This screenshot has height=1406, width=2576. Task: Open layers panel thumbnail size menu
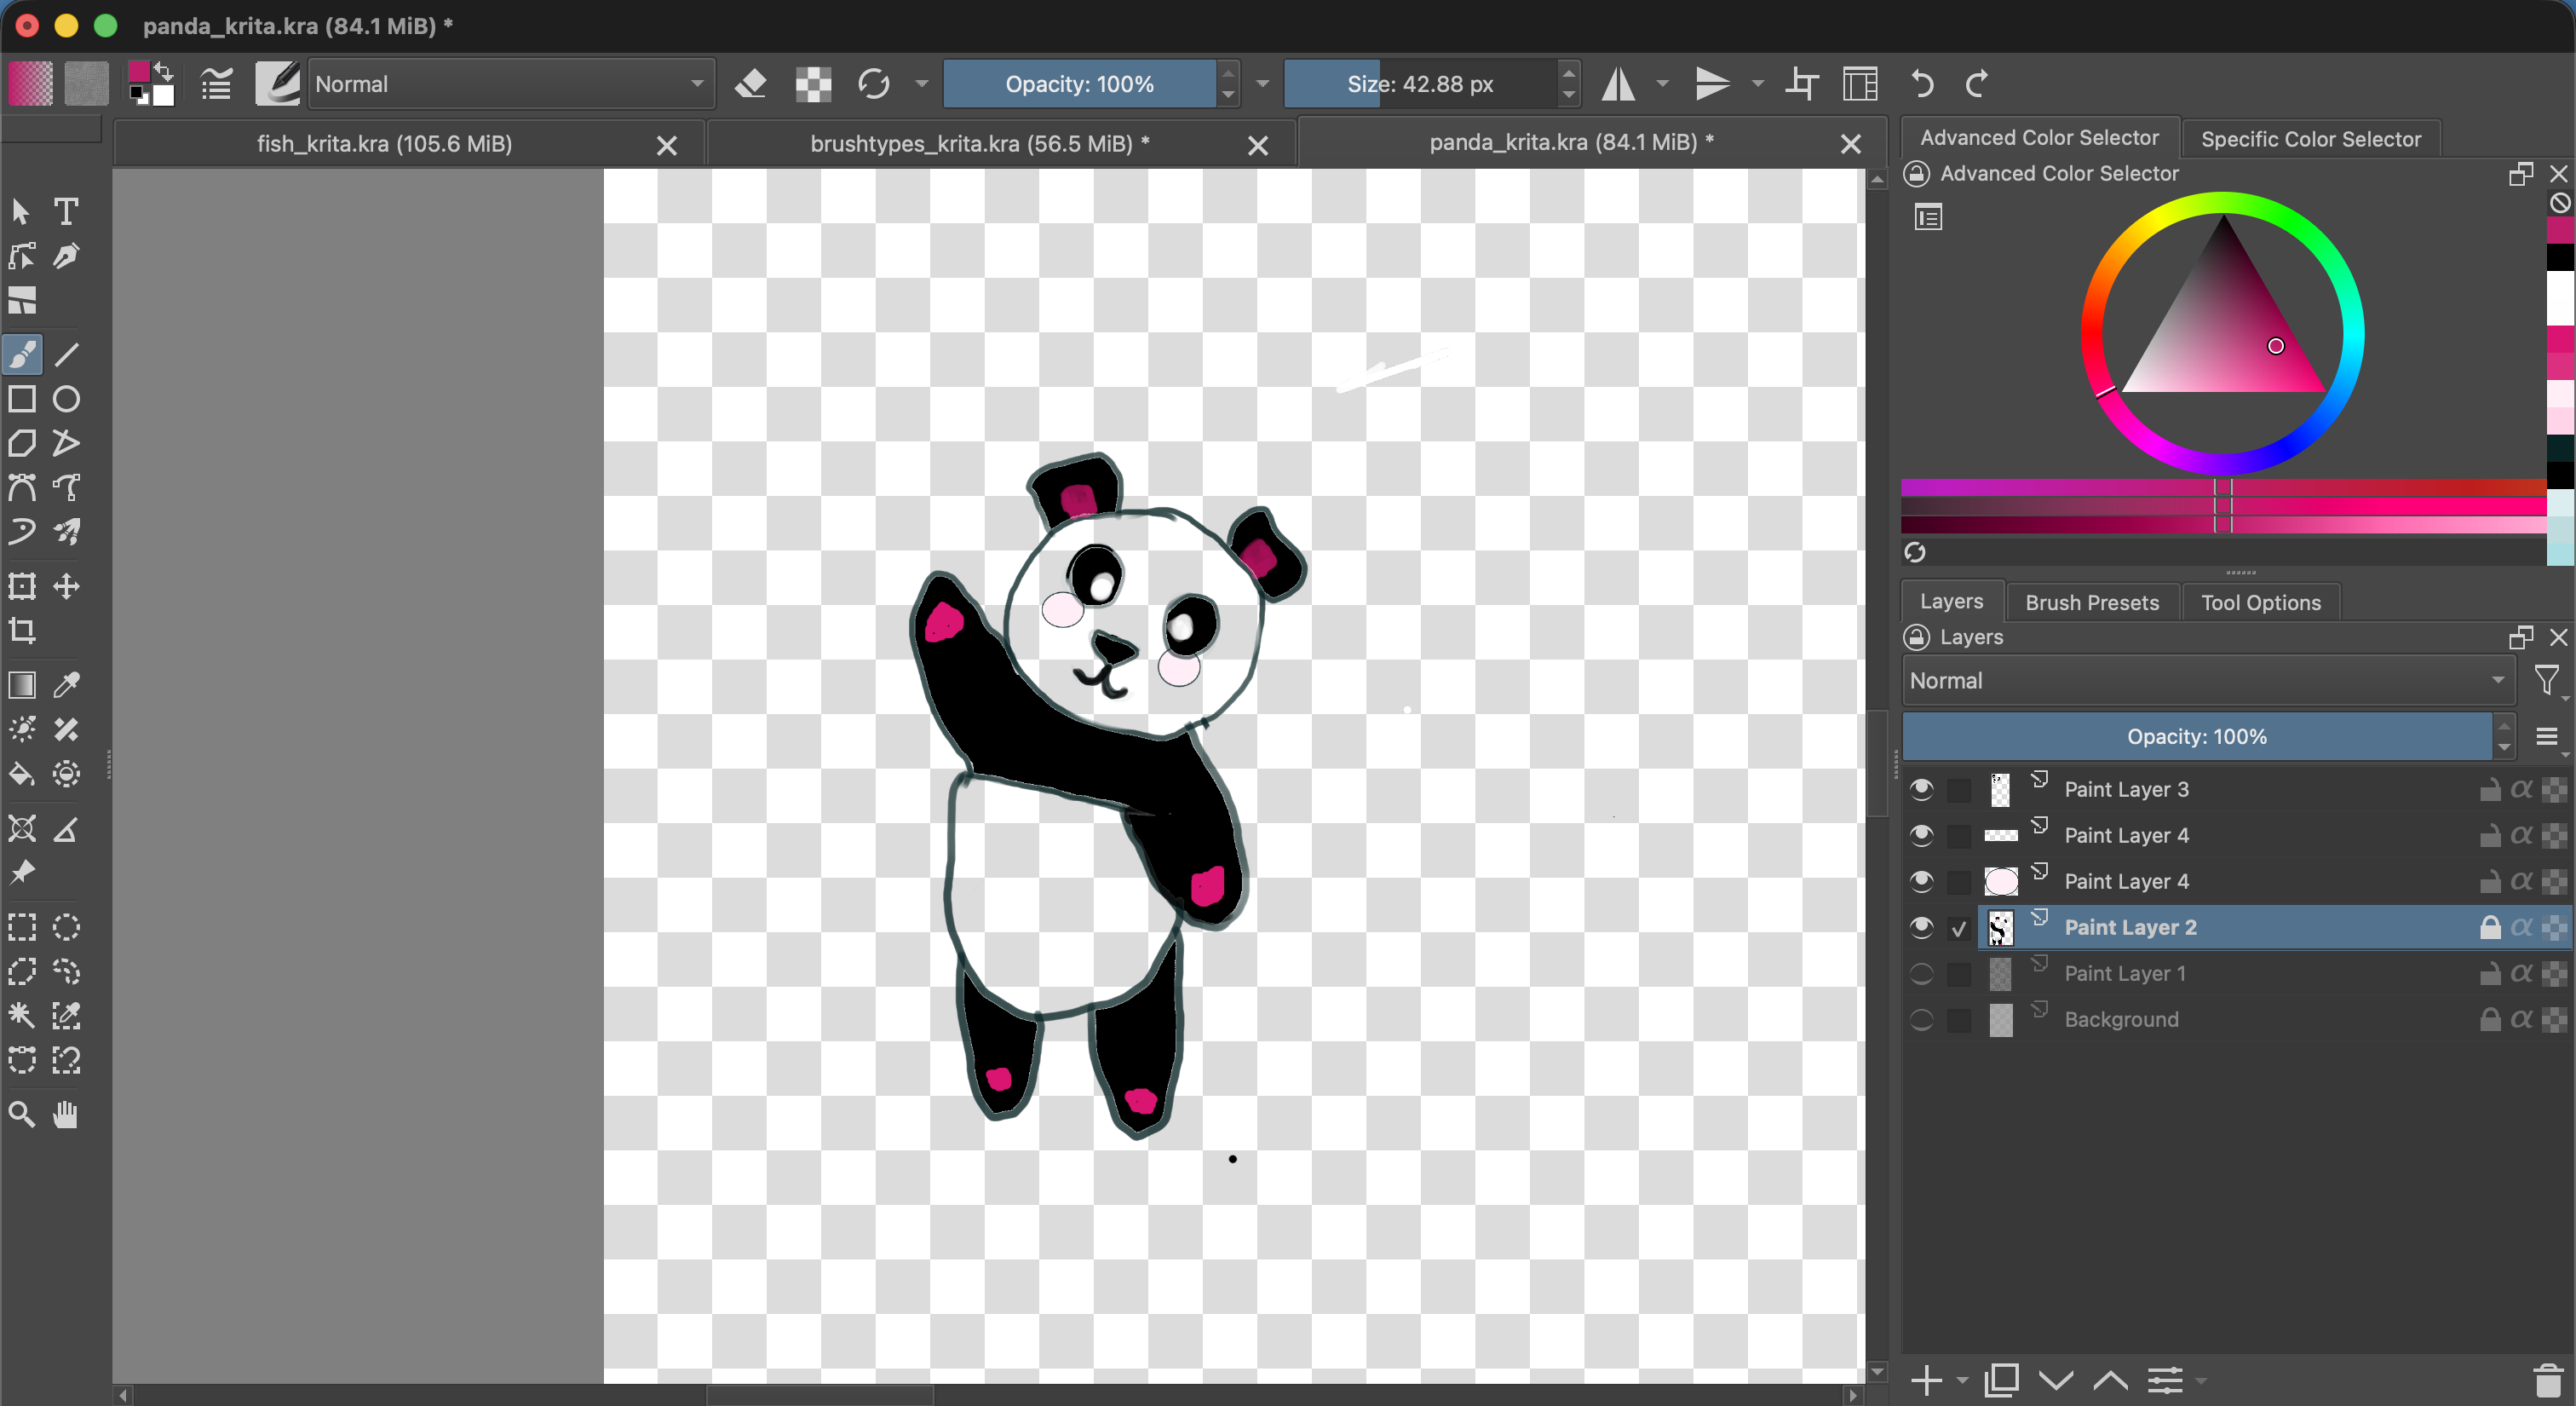click(2547, 737)
